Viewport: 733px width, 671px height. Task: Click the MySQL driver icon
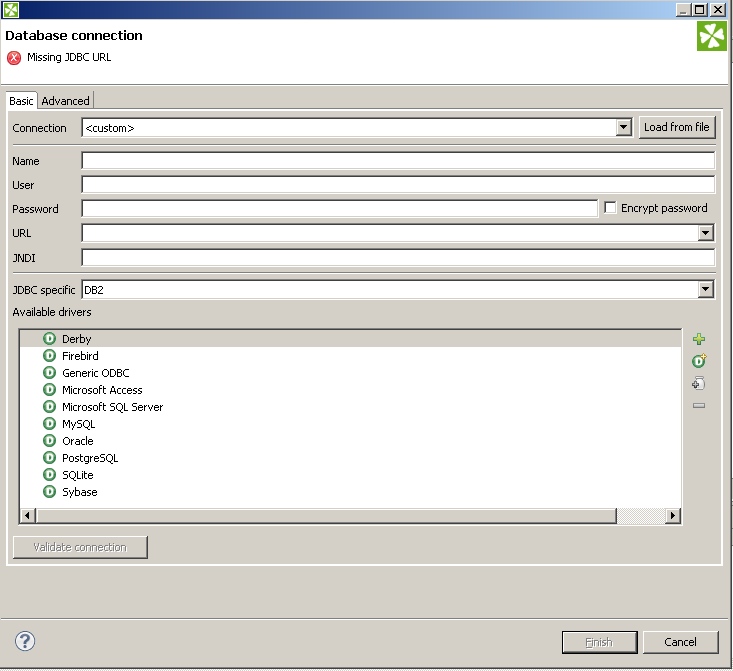49,424
